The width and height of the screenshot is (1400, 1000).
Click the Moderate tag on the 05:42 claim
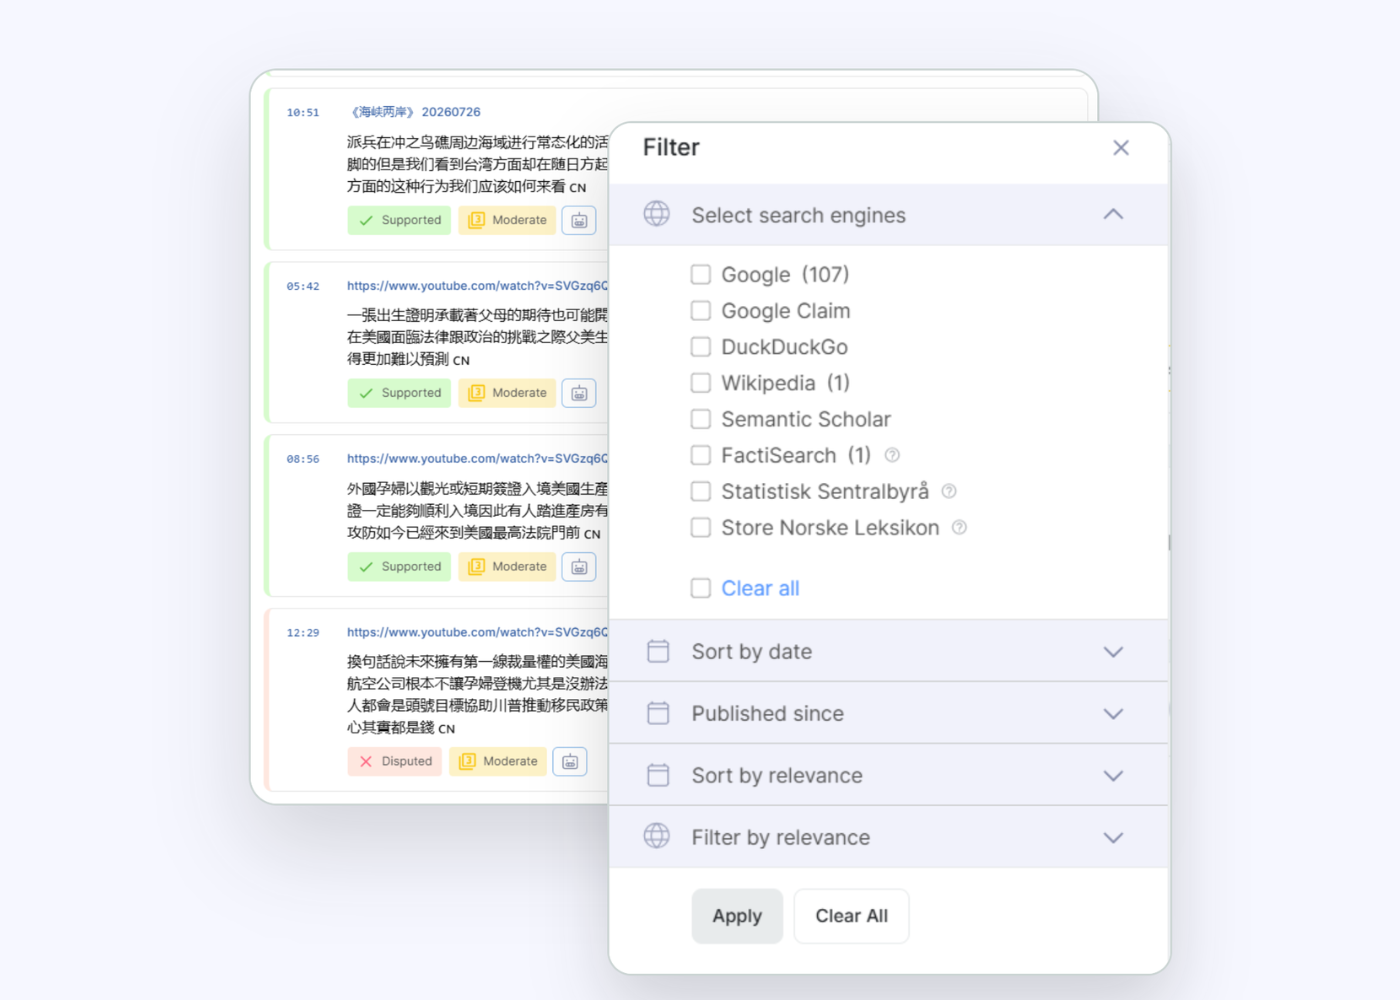507,393
